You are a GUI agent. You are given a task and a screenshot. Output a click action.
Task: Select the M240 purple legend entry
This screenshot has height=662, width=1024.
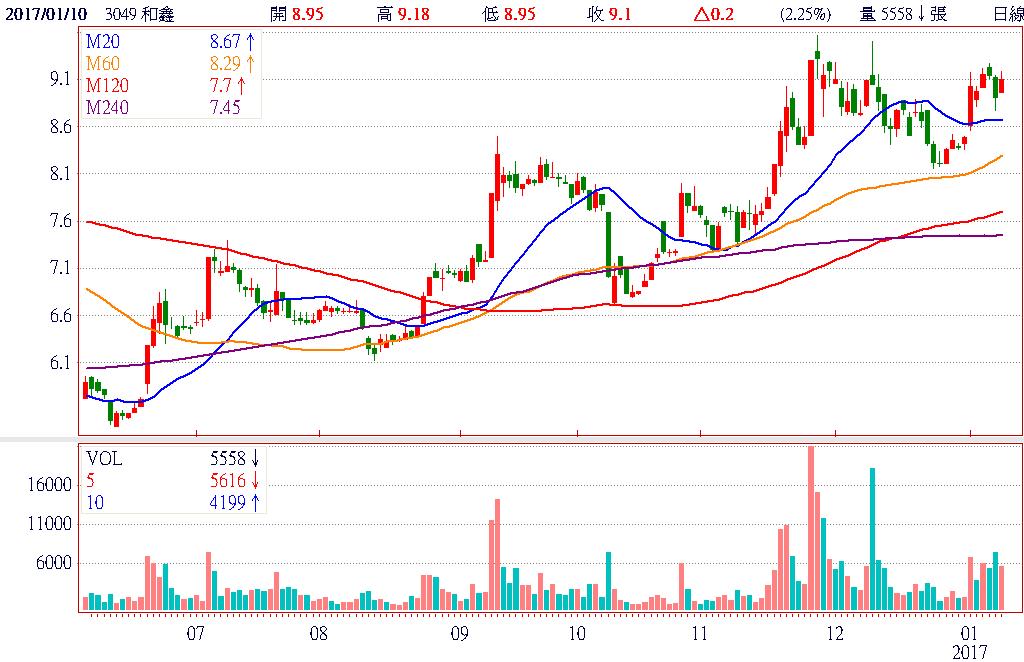pyautogui.click(x=106, y=107)
